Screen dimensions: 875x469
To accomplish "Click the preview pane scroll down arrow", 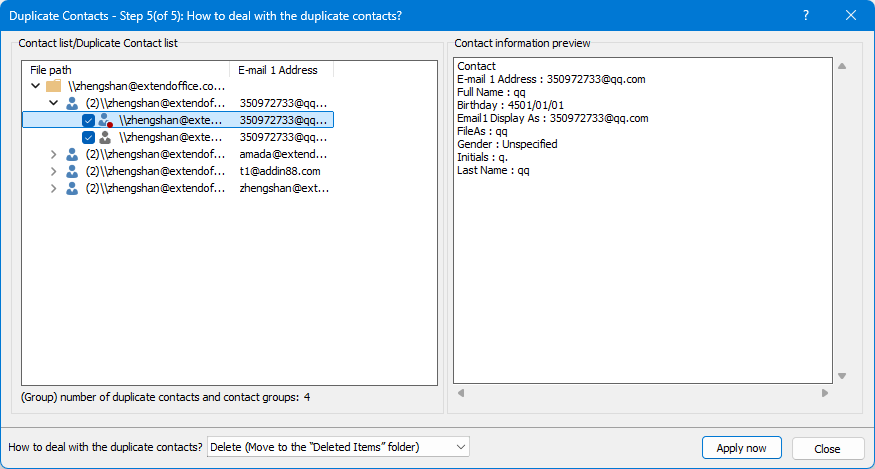I will (x=842, y=376).
